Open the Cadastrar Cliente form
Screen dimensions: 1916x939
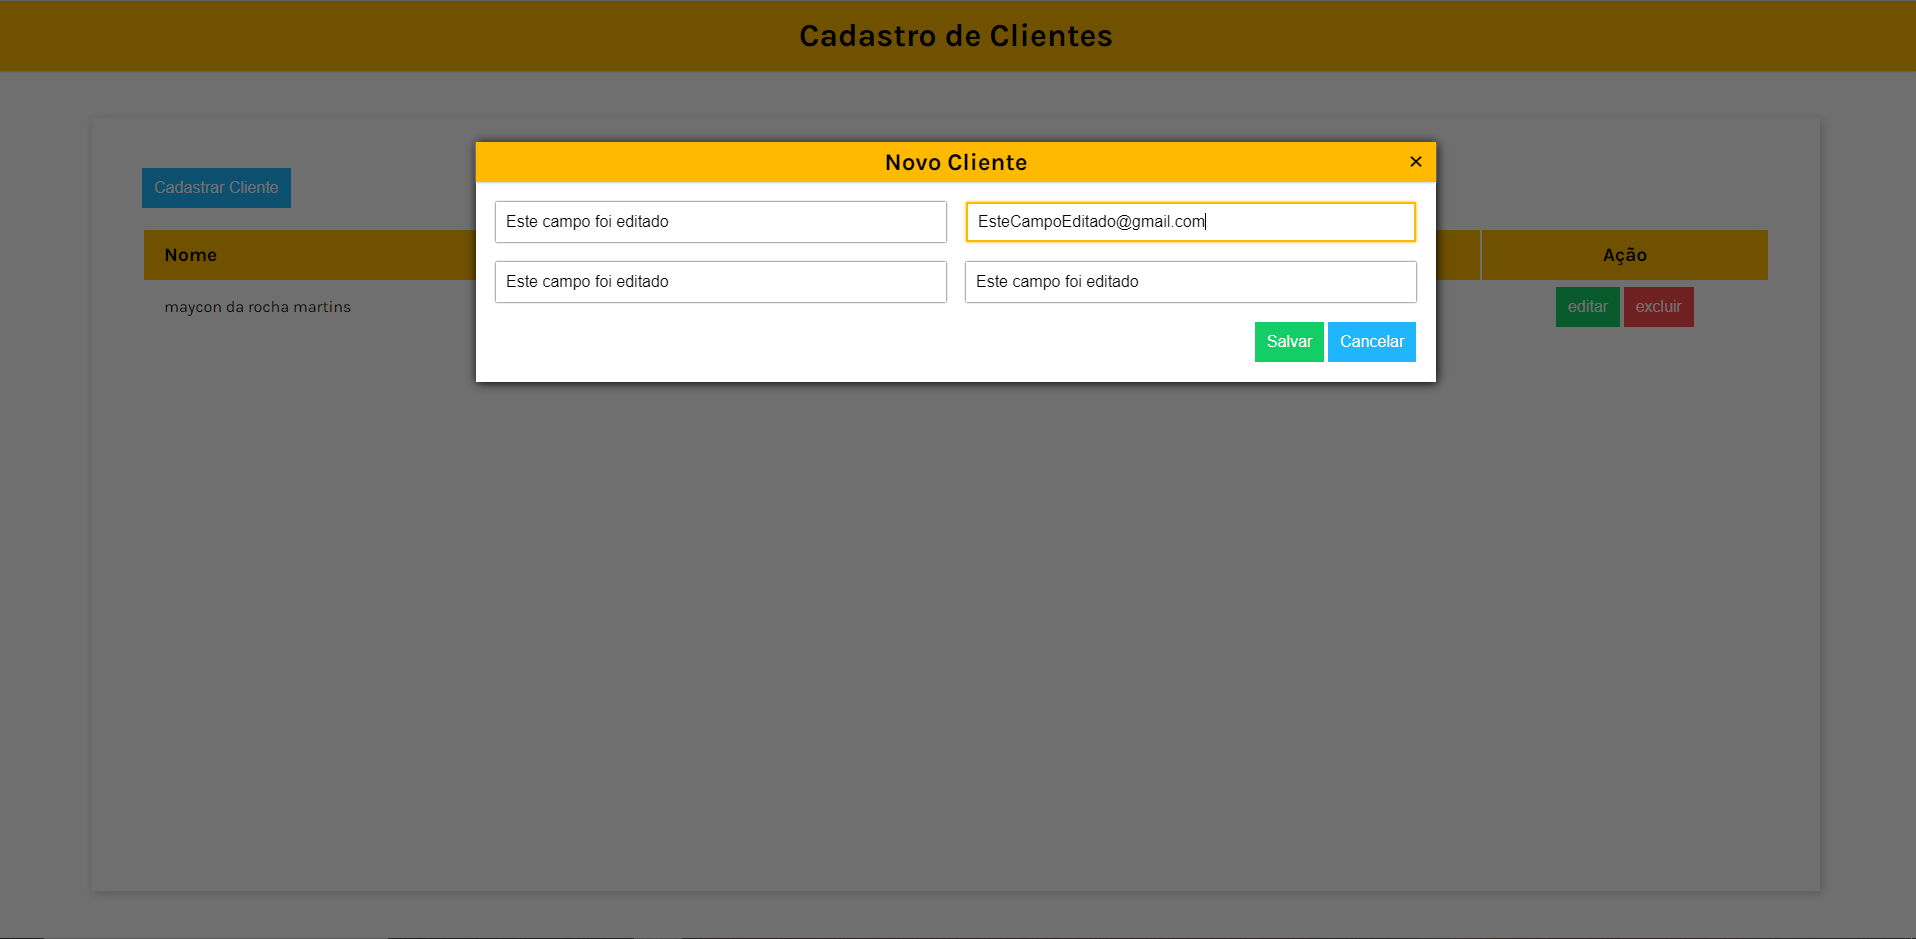pyautogui.click(x=216, y=187)
